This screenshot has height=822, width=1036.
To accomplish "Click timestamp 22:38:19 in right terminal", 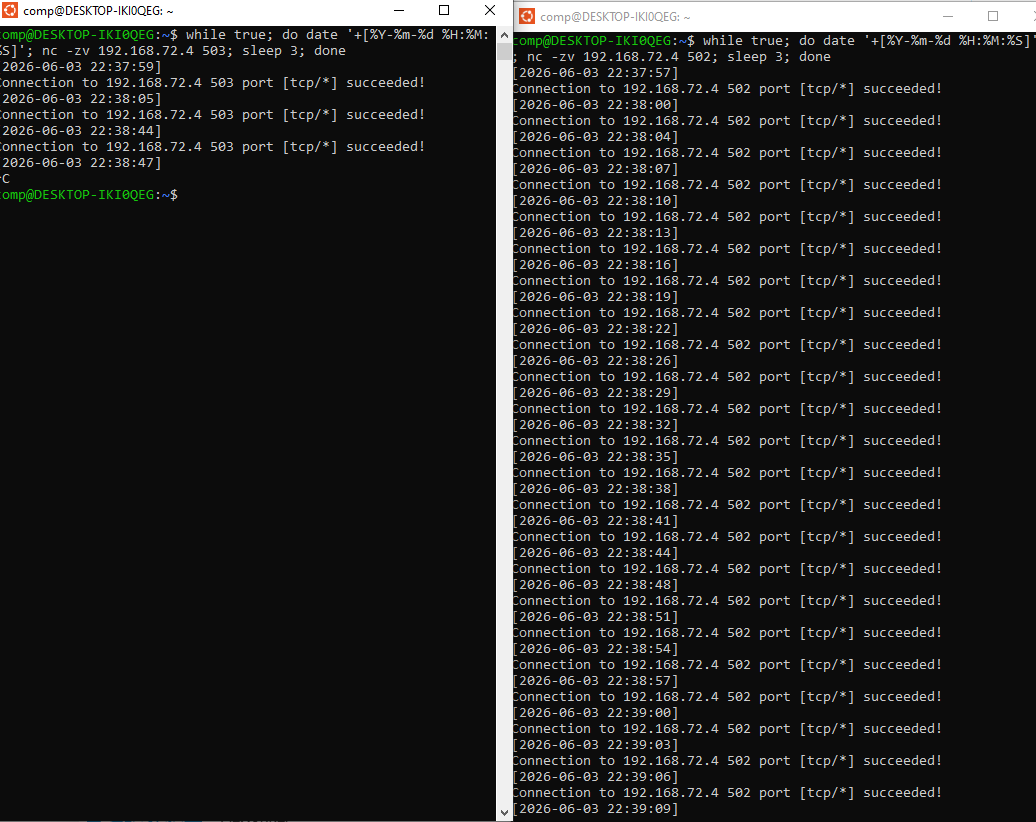I will click(x=596, y=297).
